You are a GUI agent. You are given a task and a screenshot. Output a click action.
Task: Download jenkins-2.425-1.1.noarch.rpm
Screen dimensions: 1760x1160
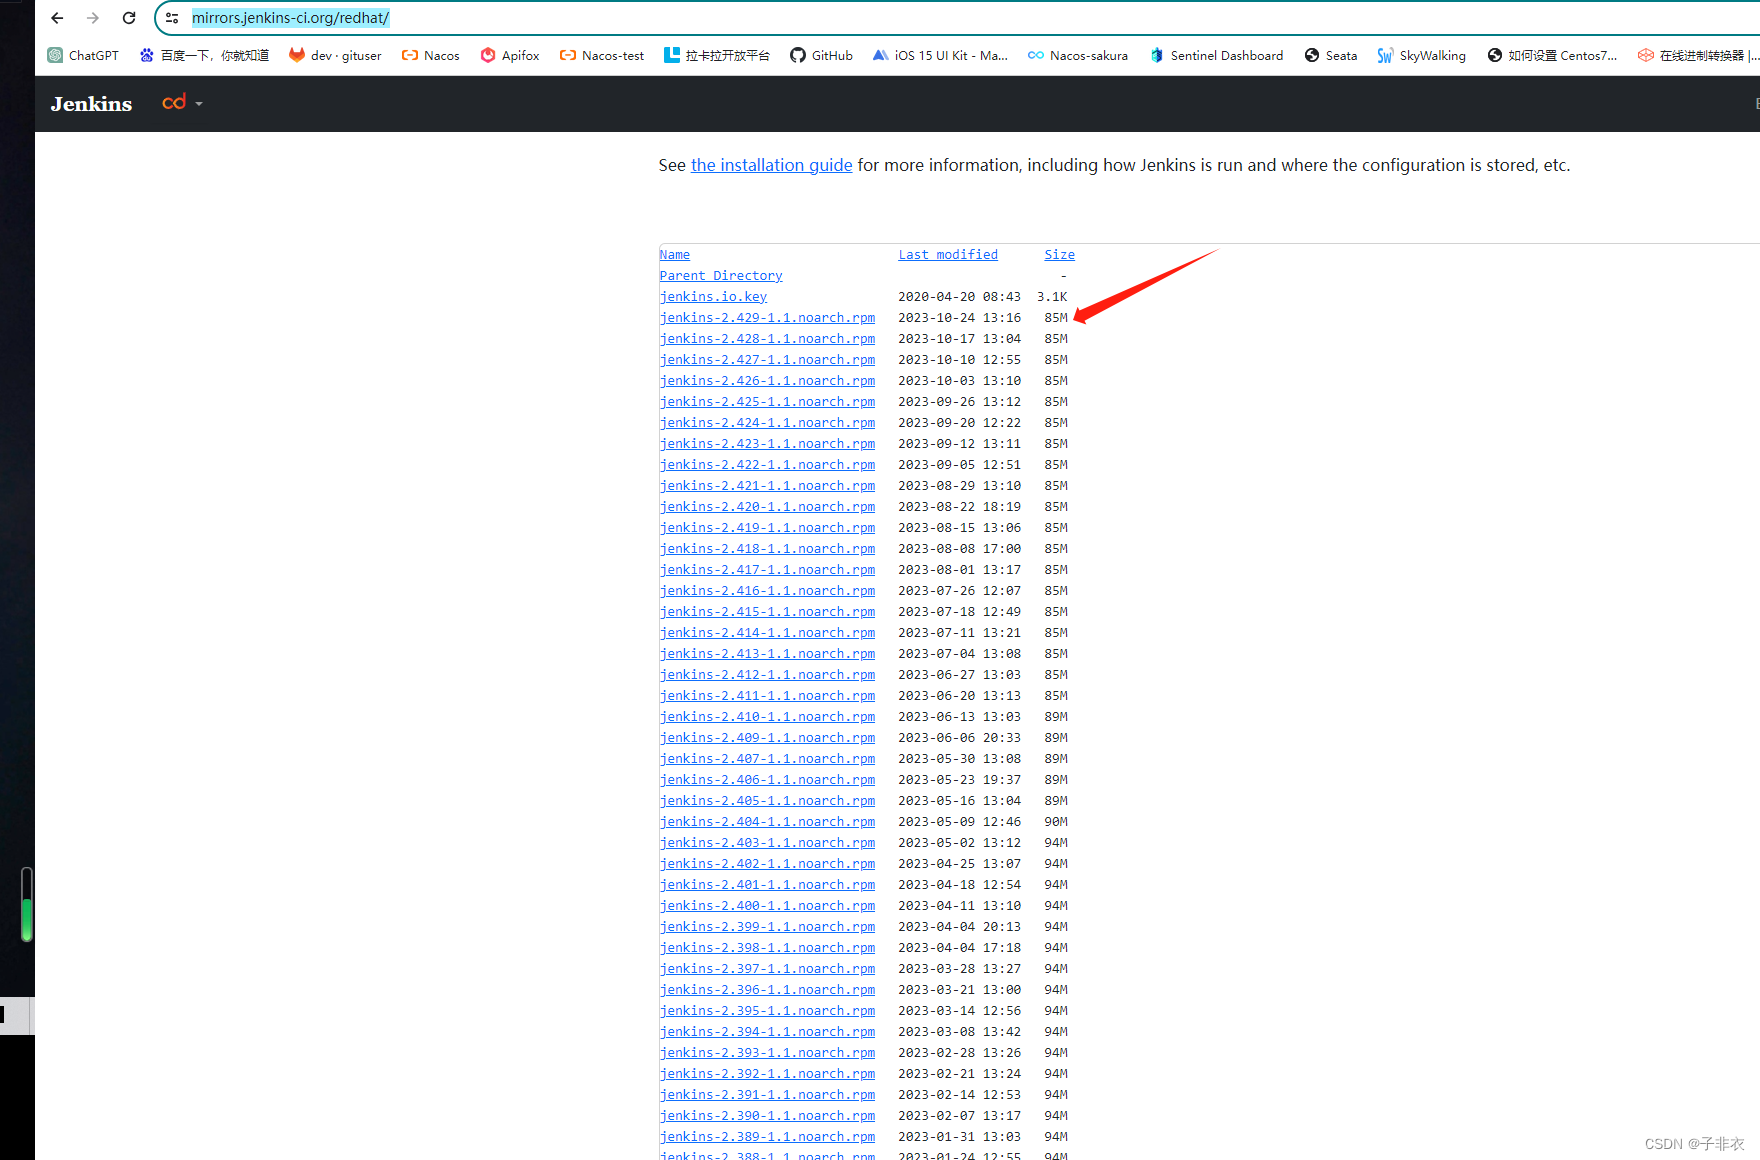click(x=767, y=402)
